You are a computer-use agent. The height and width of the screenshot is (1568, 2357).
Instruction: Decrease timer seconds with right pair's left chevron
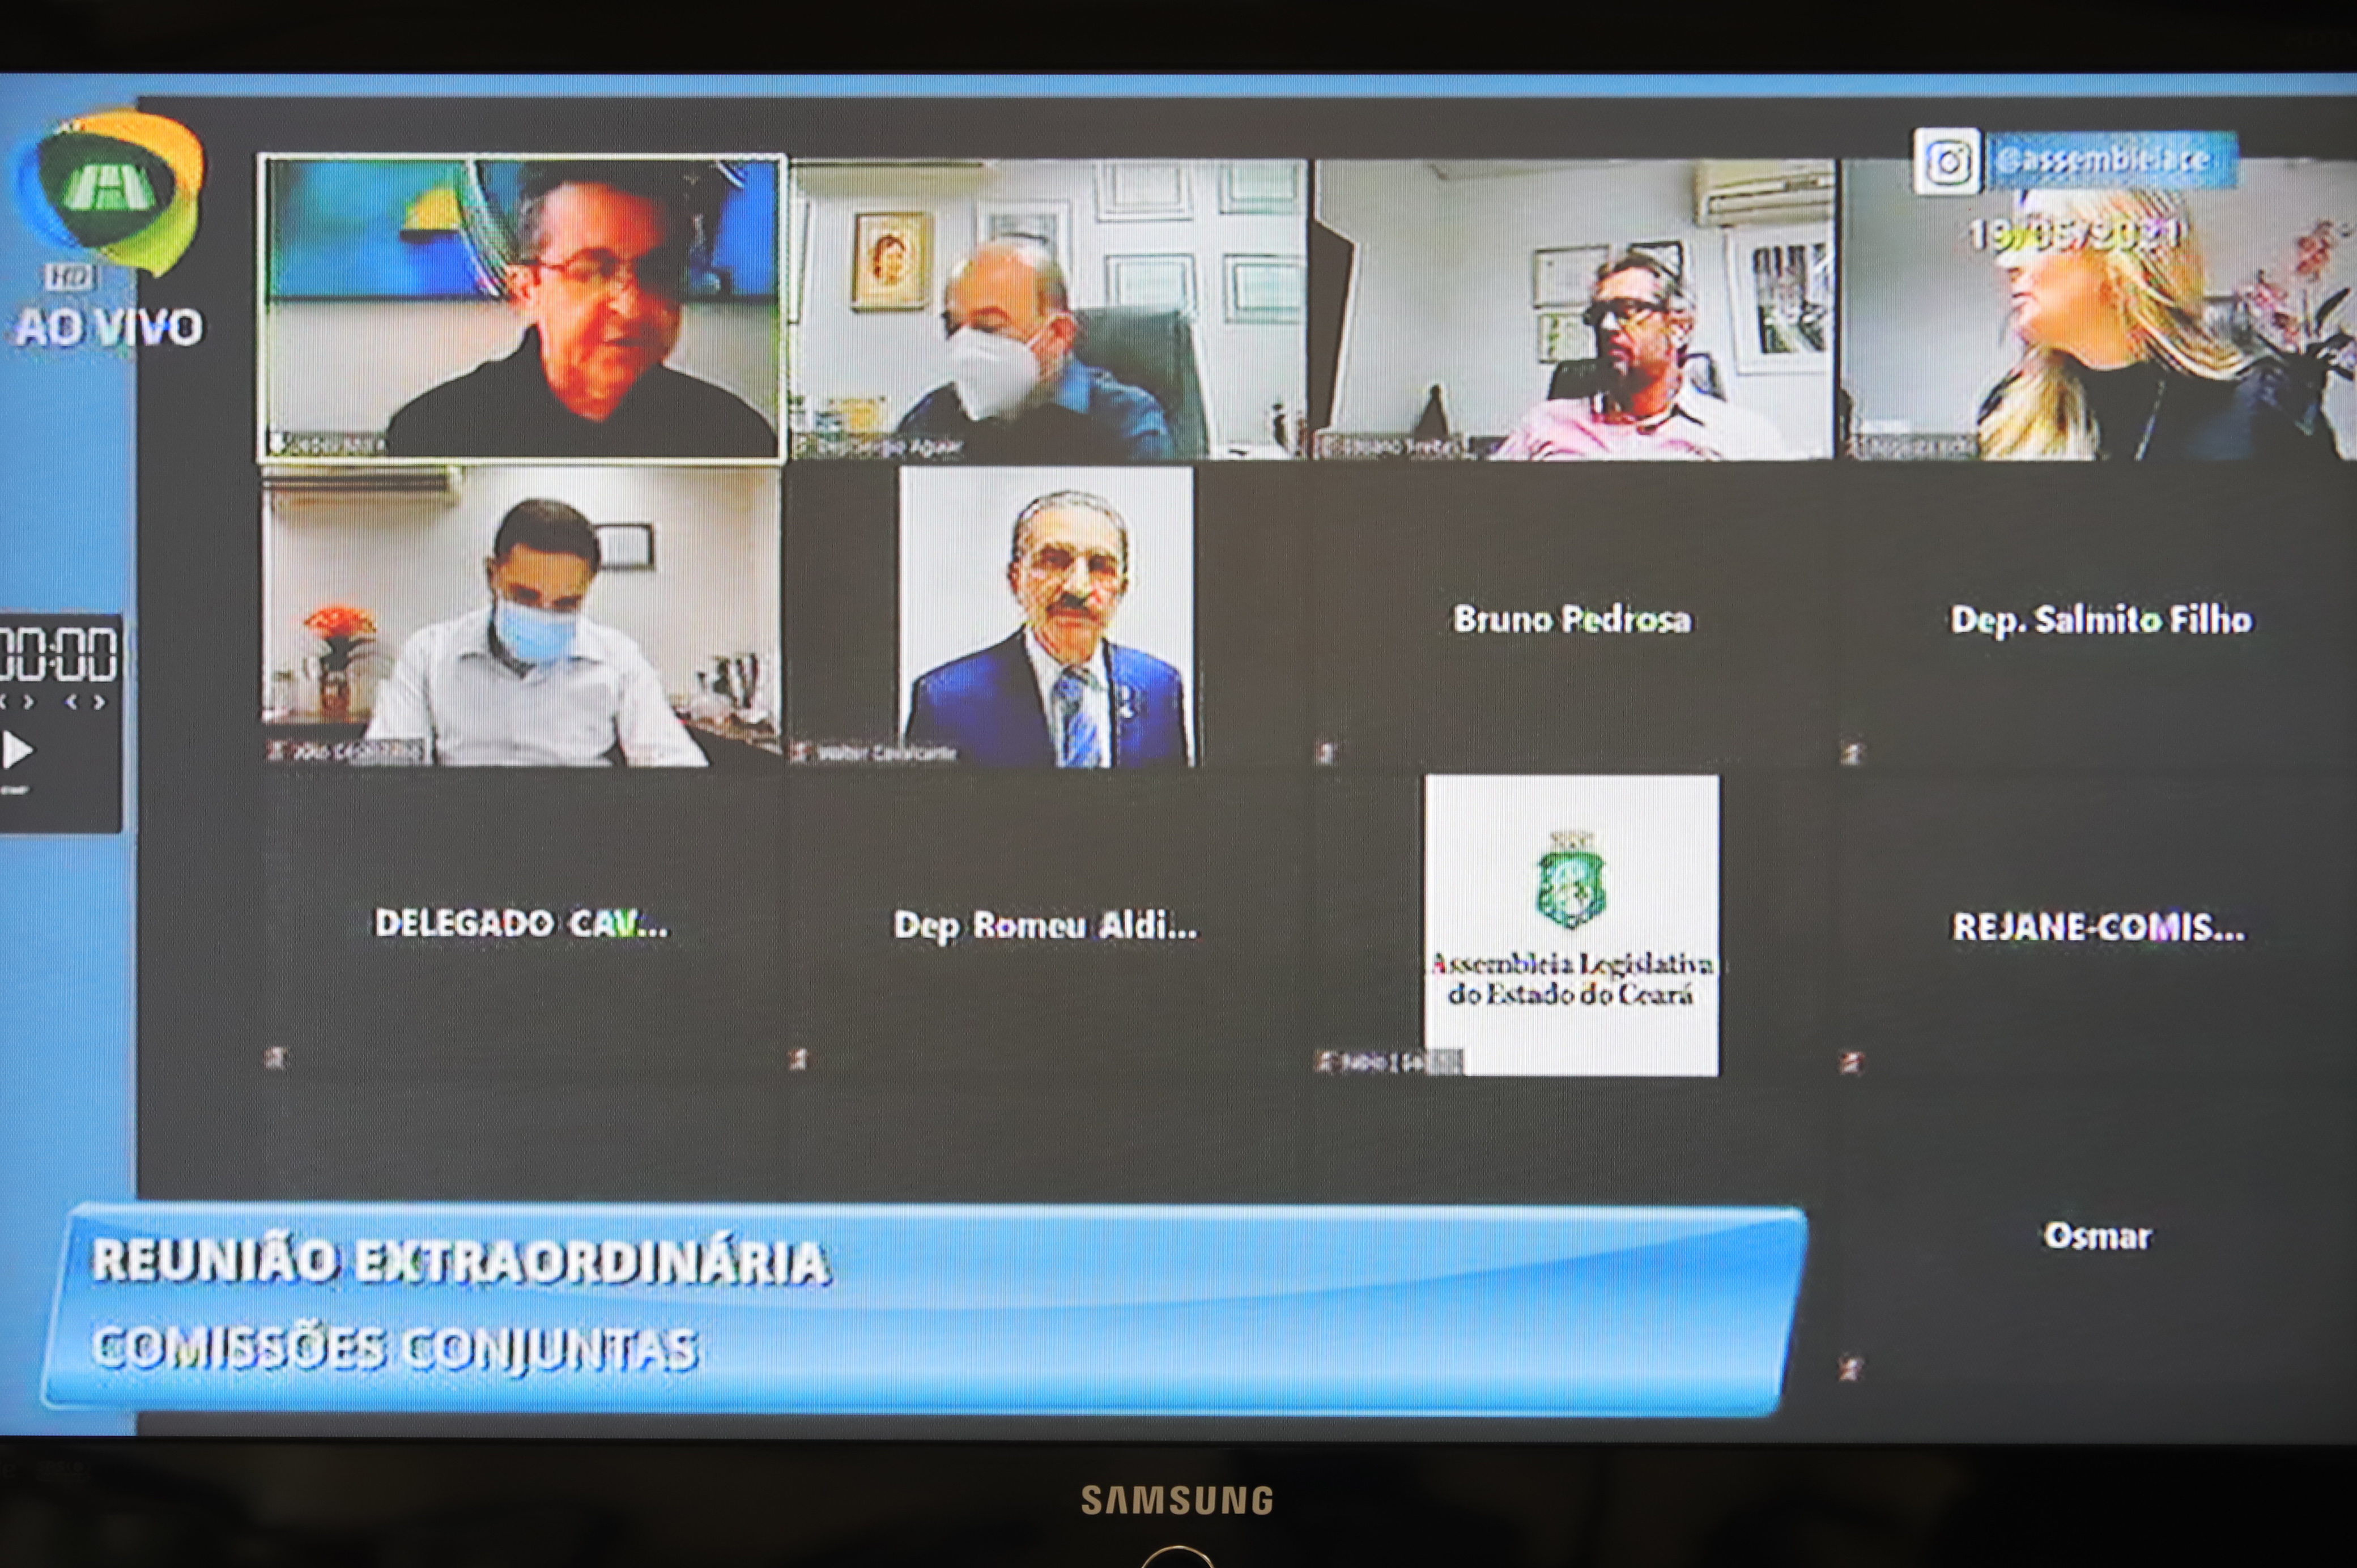pyautogui.click(x=72, y=702)
